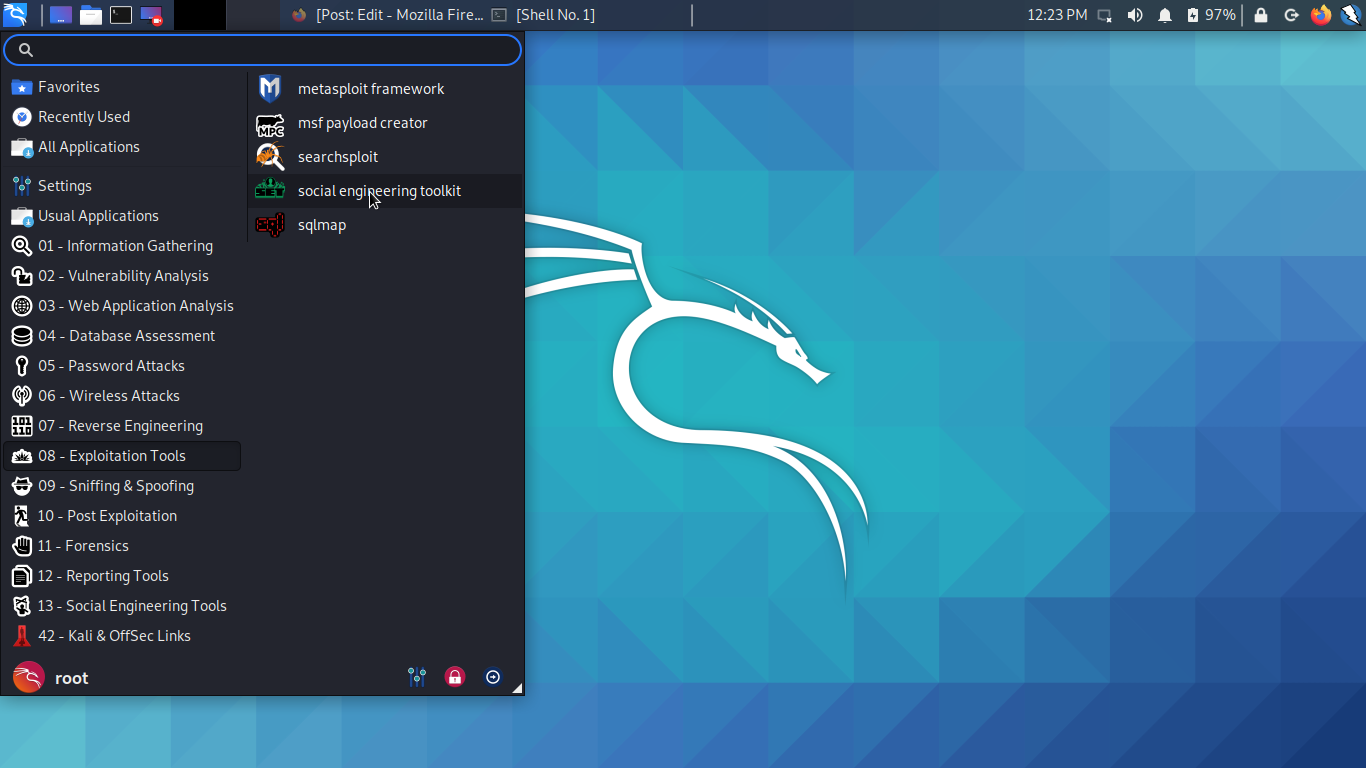Launch the terminal from the taskbar
This screenshot has height=768, width=1366.
pos(122,15)
